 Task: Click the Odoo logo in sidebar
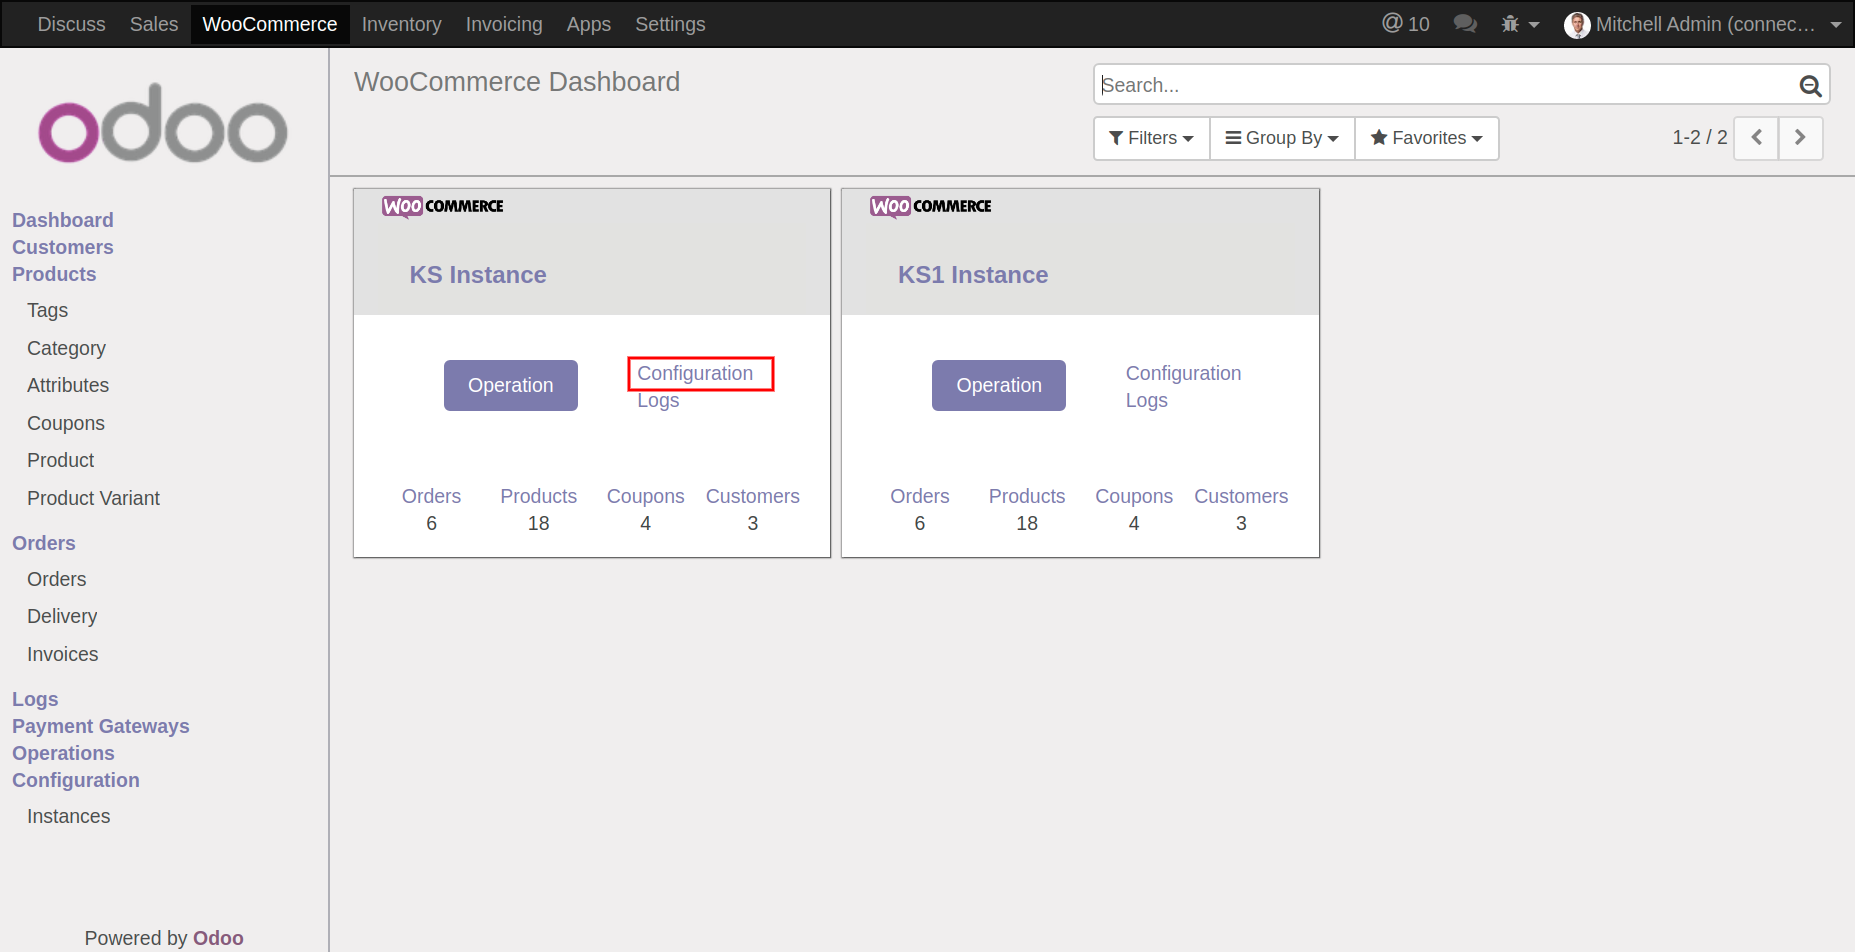[163, 124]
